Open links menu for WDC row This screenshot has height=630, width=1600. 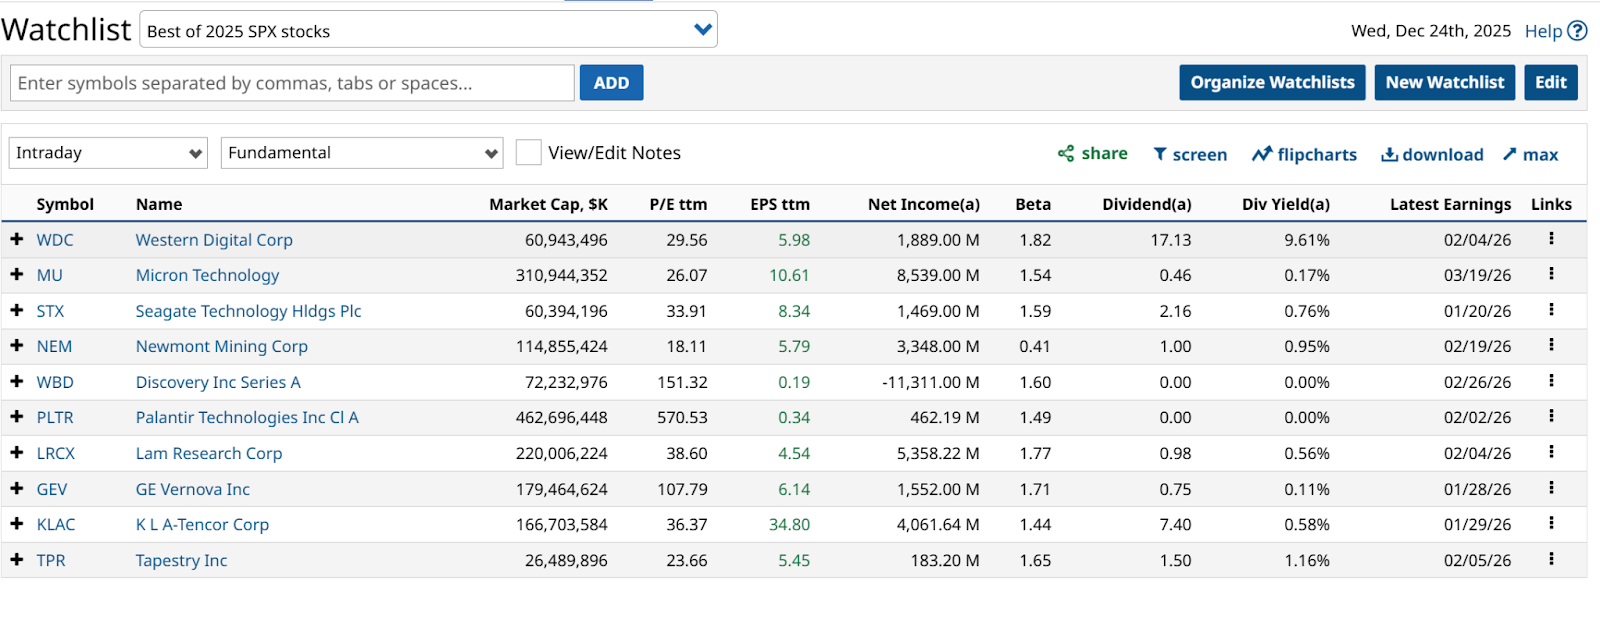coord(1551,239)
